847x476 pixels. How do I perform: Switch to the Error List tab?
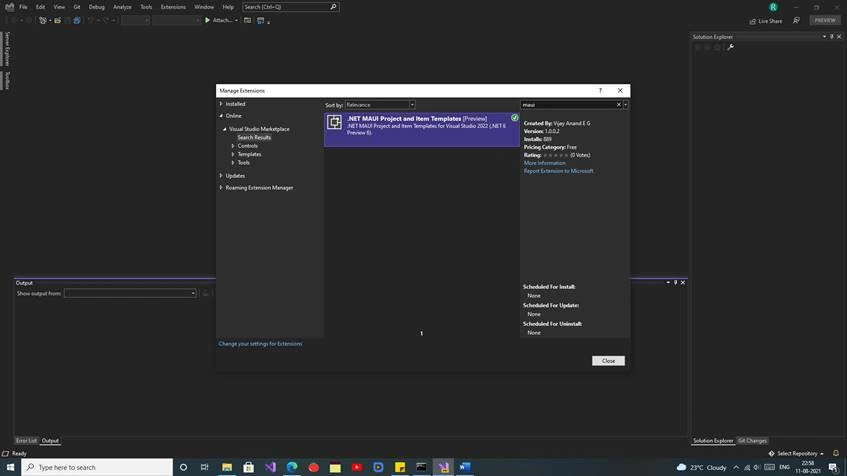(26, 441)
